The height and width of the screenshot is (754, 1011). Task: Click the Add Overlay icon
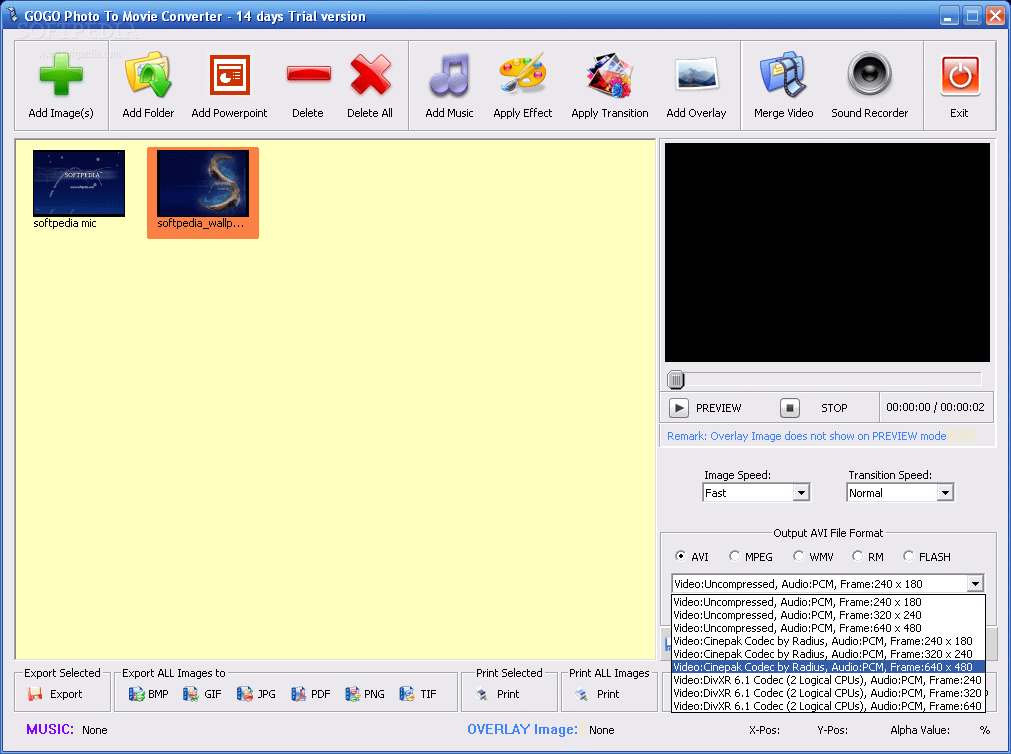696,75
